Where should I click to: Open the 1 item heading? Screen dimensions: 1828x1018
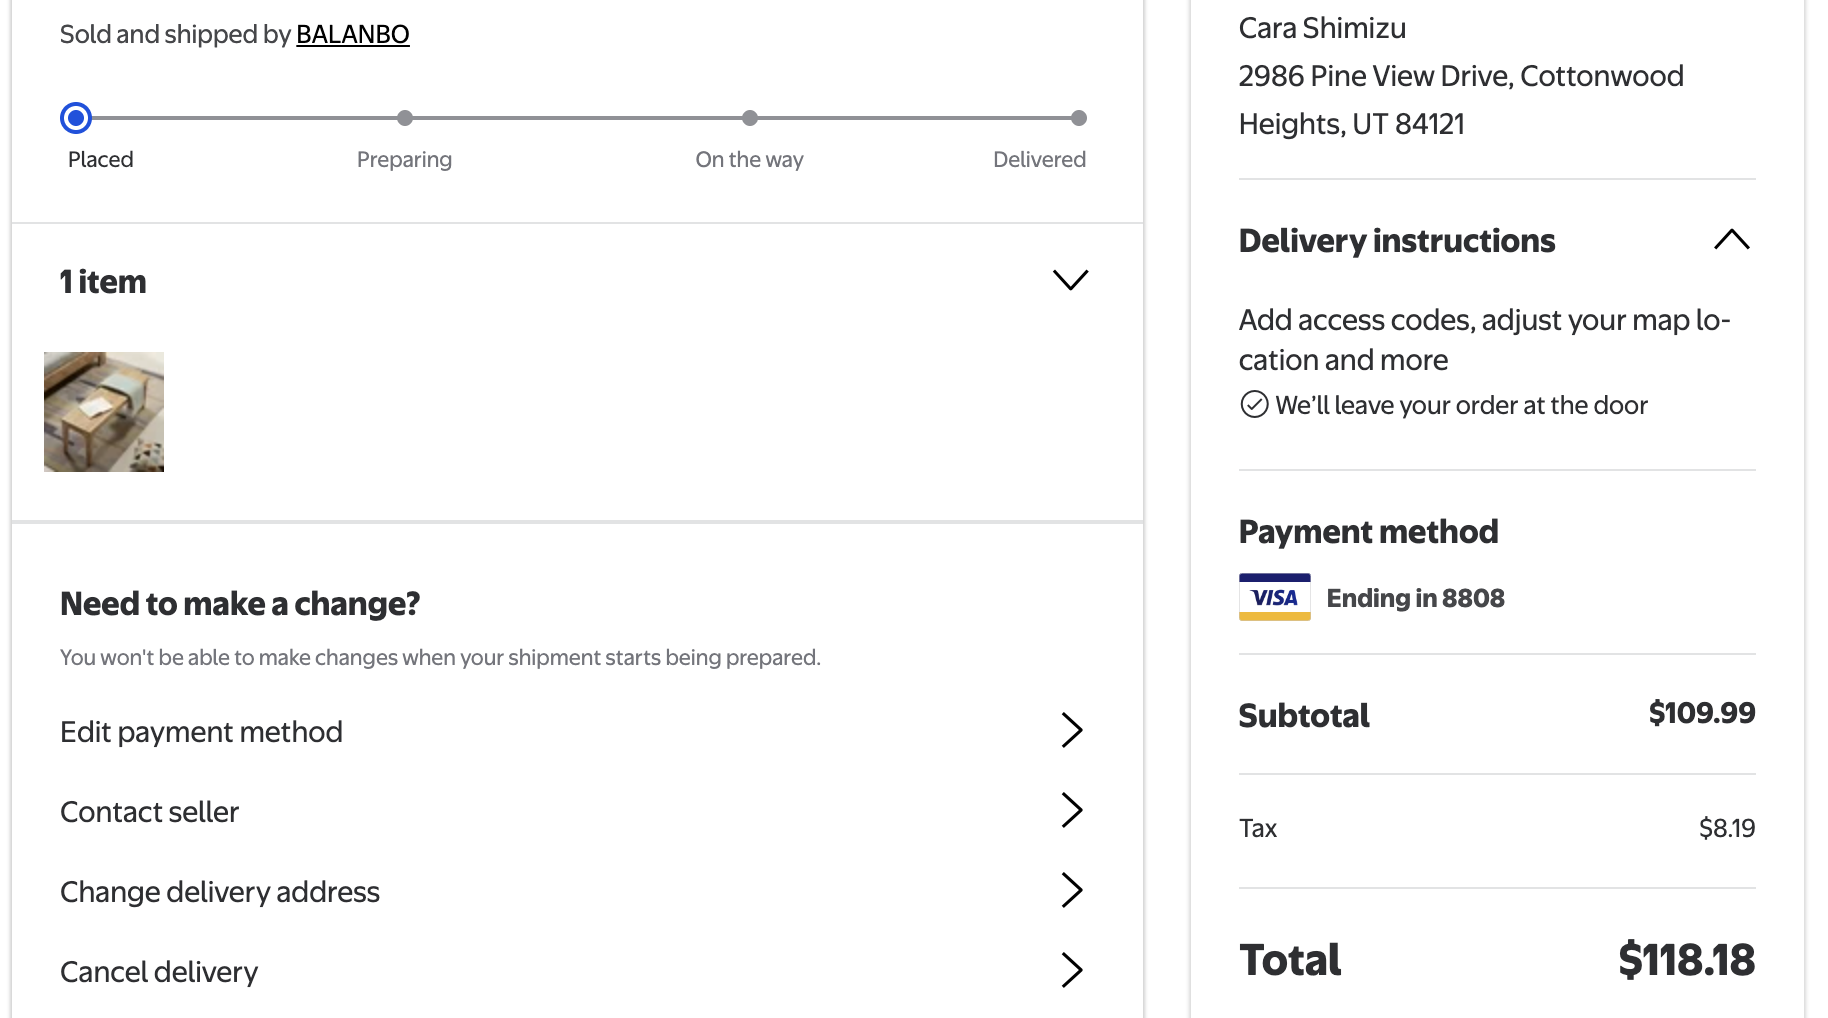(x=103, y=282)
